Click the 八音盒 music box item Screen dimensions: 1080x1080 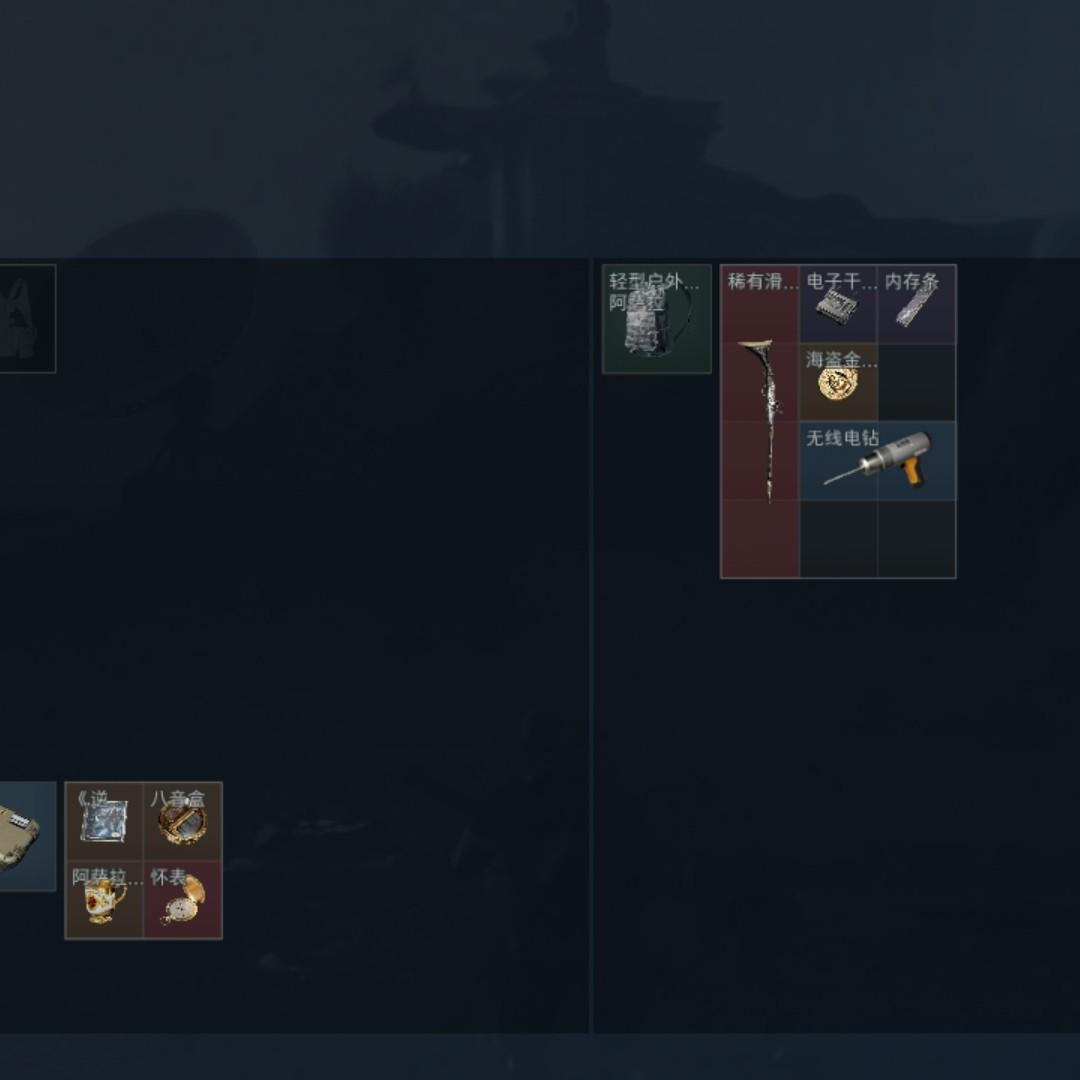pyautogui.click(x=183, y=822)
